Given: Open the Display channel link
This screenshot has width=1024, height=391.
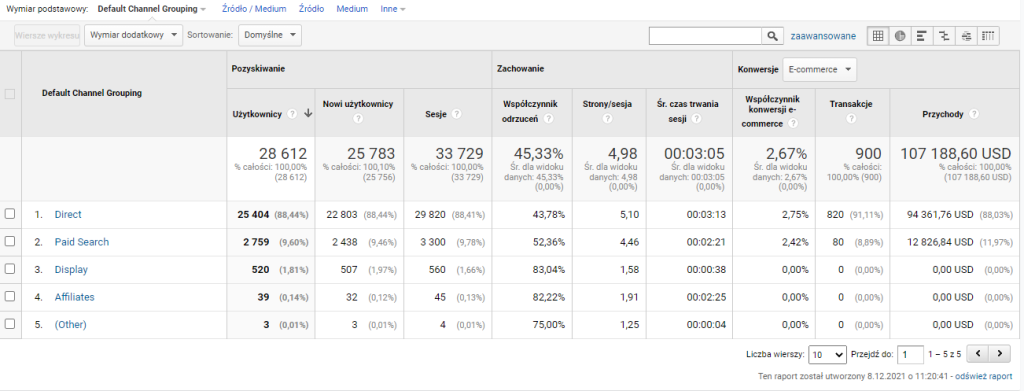Looking at the screenshot, I should coord(71,269).
